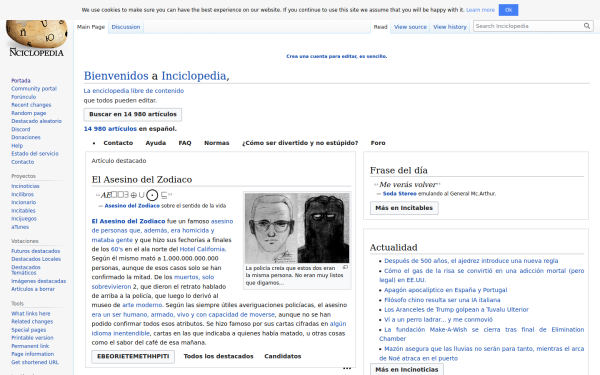Open 'Futuros destacados' sidebar link
This screenshot has height=375, width=600.
[36, 251]
